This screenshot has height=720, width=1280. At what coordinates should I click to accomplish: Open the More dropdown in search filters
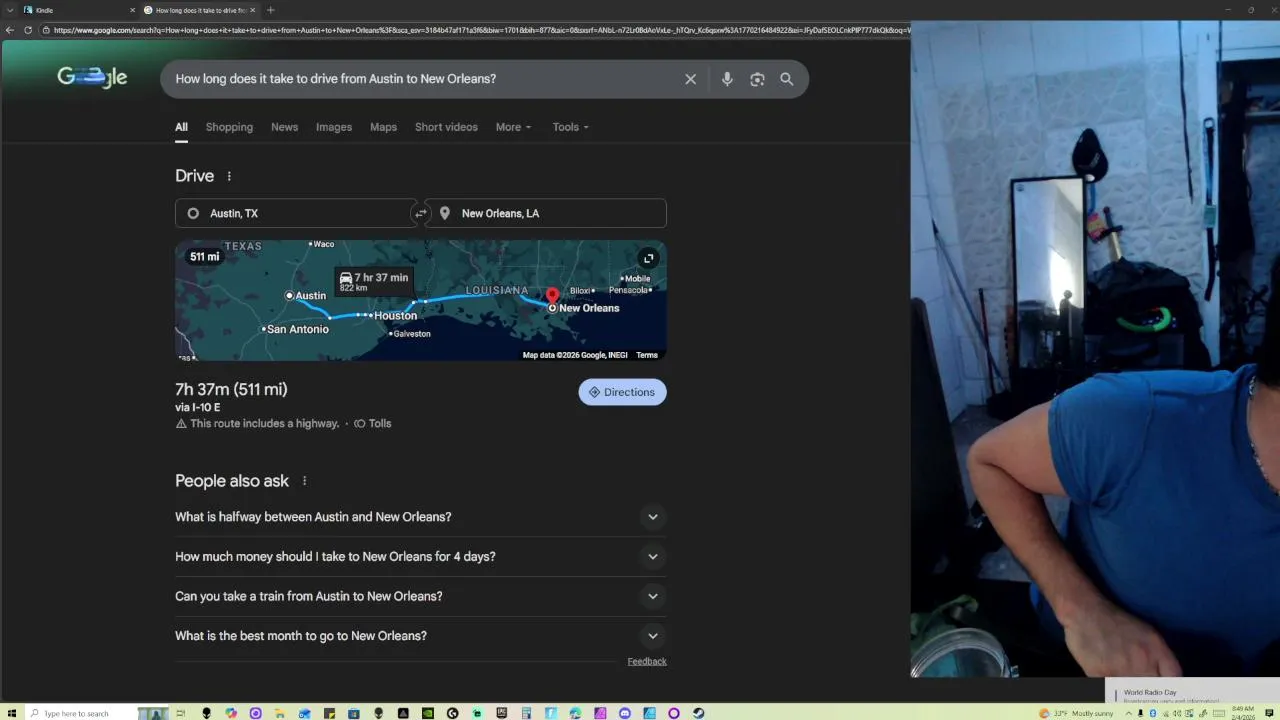(513, 127)
